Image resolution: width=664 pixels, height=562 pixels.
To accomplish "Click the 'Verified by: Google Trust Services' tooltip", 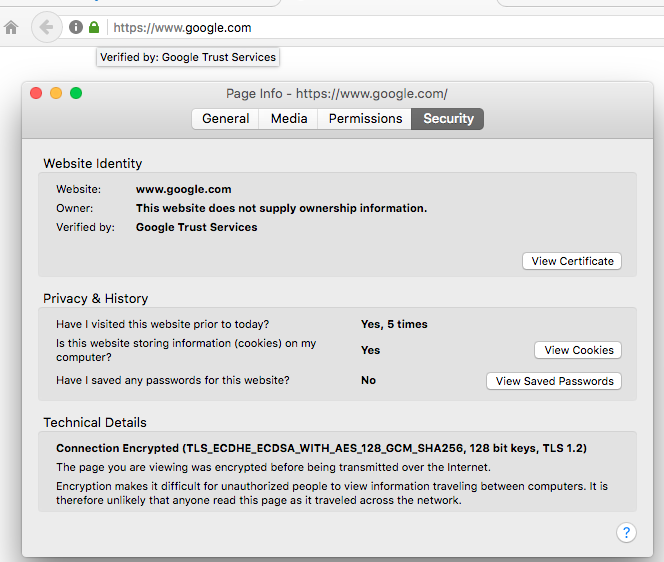I will pyautogui.click(x=188, y=57).
